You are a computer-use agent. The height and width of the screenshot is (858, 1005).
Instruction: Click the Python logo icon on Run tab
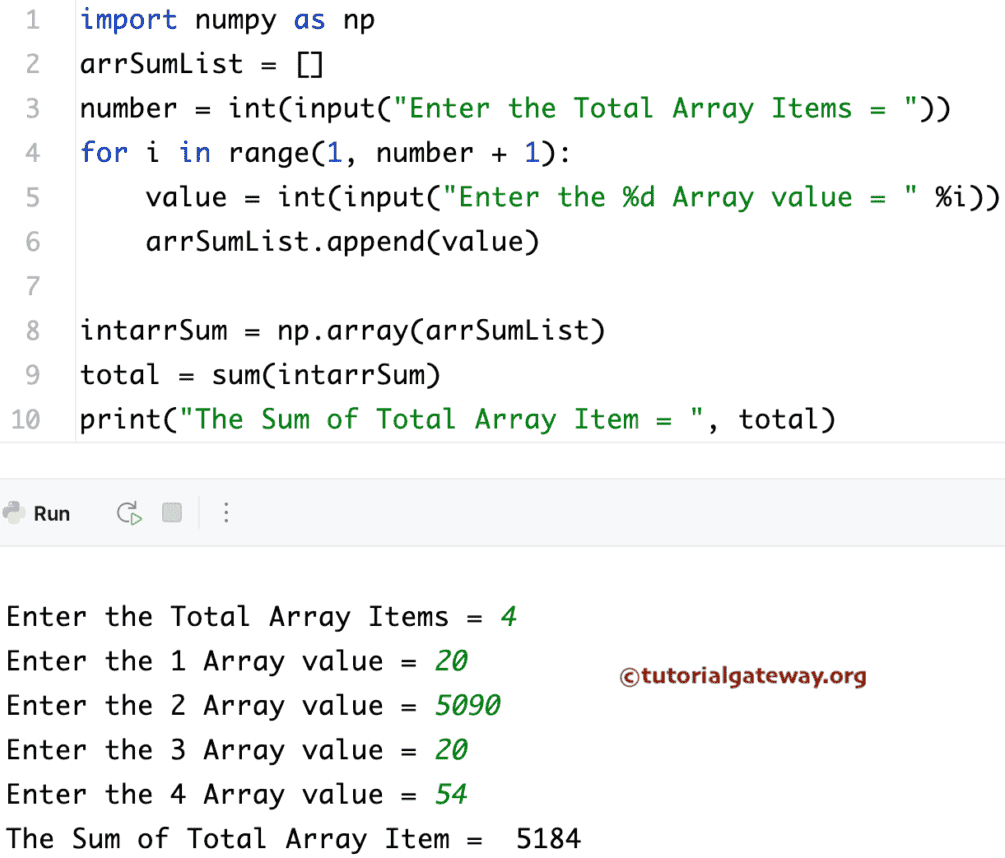pos(14,513)
